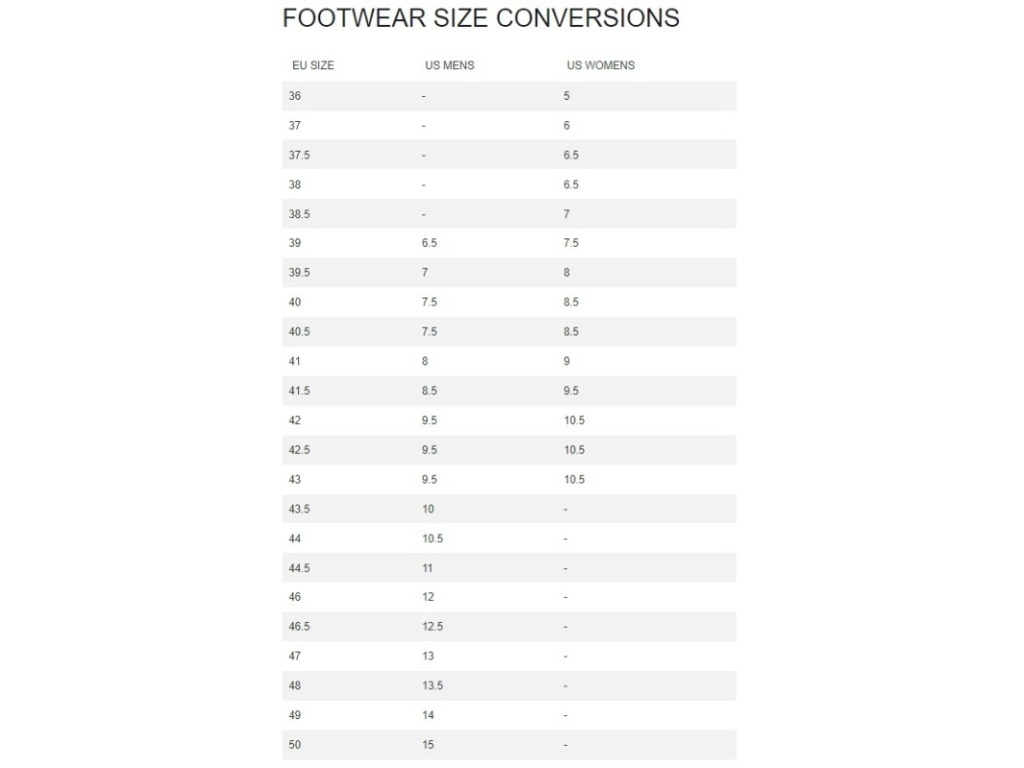This screenshot has width=1024, height=768.
Task: Select the EU size 46.5 cell
Action: coord(299,627)
